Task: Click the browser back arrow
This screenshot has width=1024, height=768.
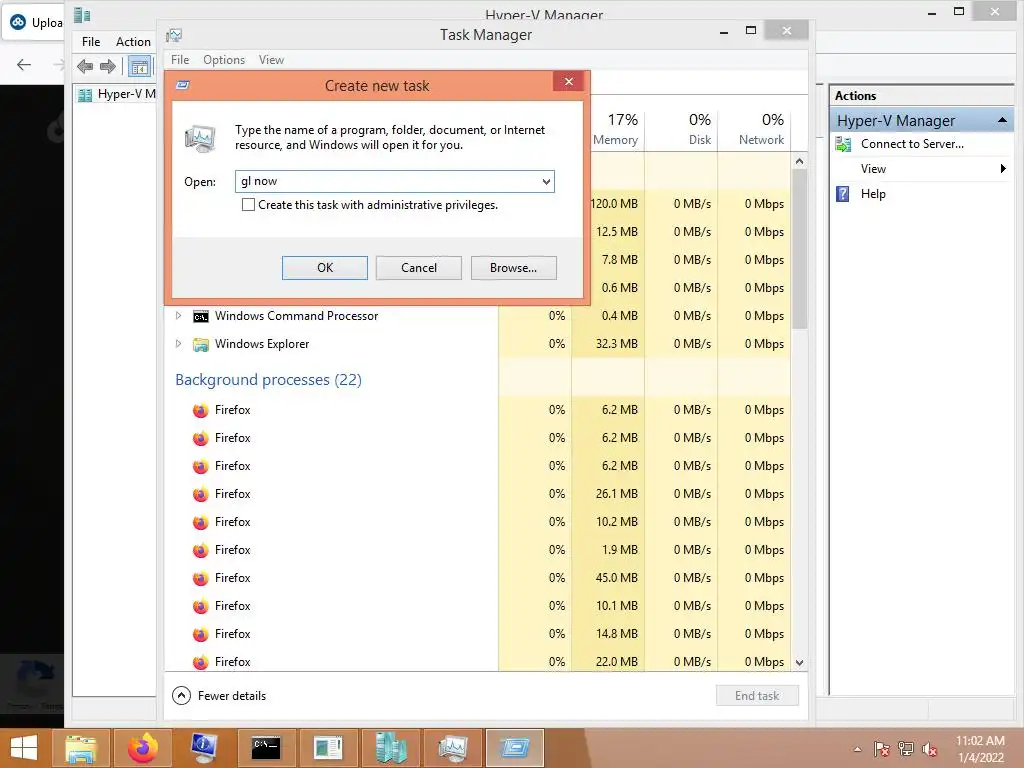Action: point(24,65)
